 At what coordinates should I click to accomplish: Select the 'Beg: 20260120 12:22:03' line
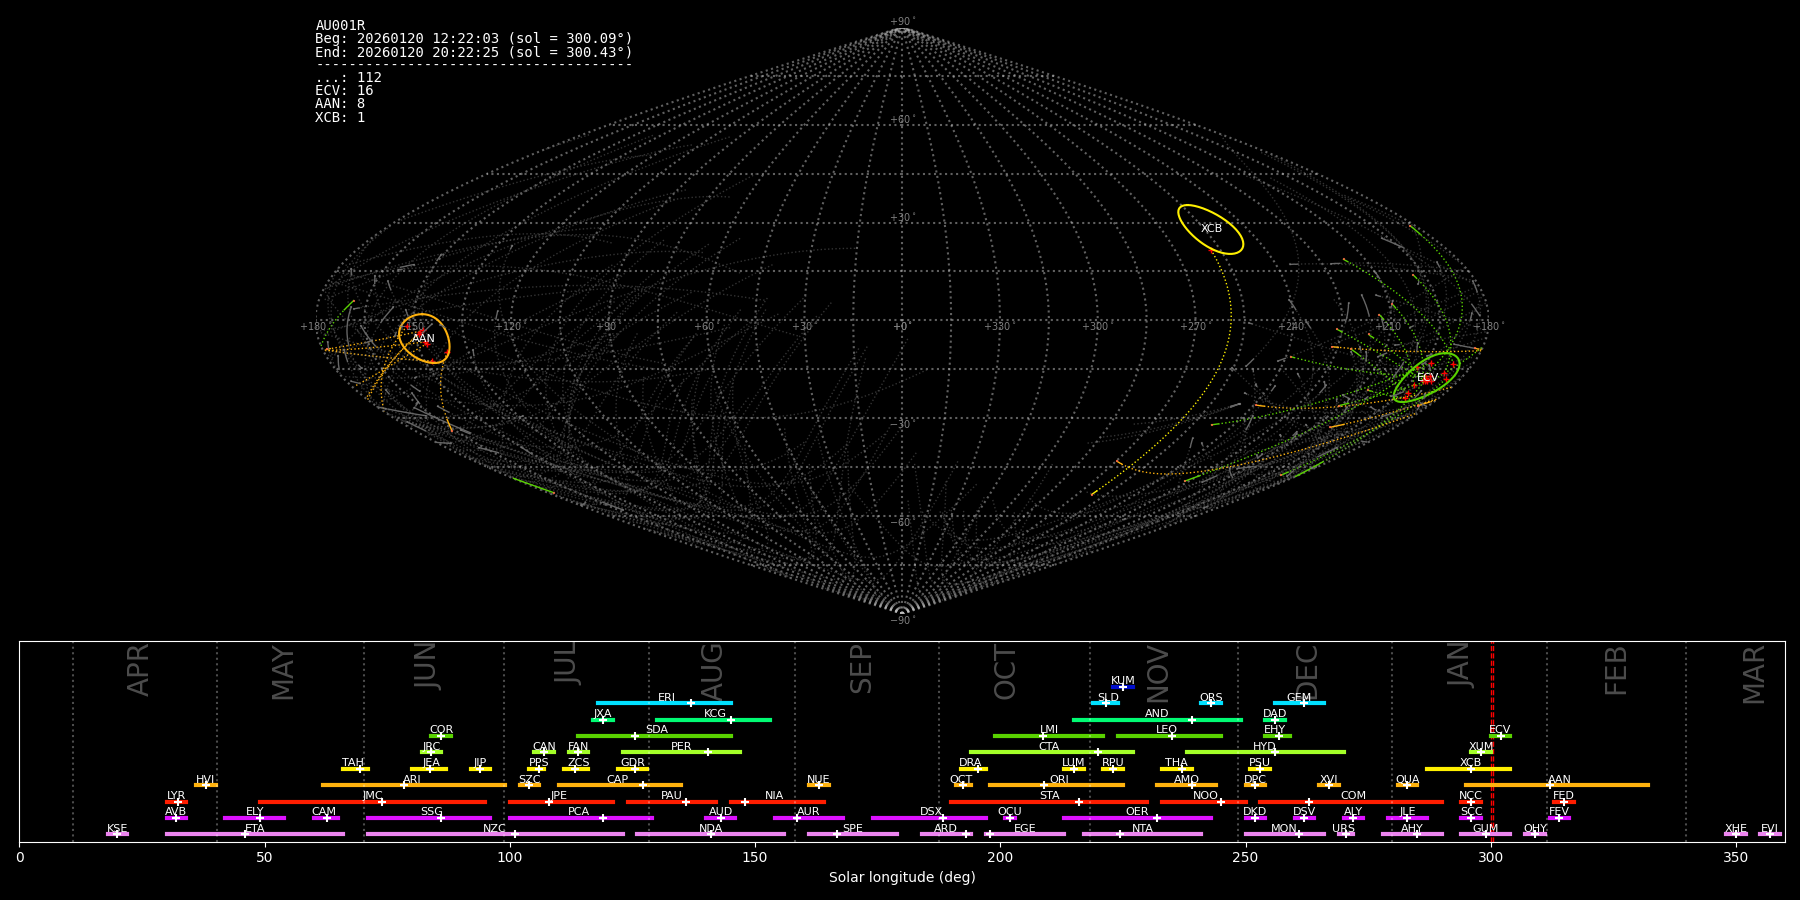coord(474,38)
